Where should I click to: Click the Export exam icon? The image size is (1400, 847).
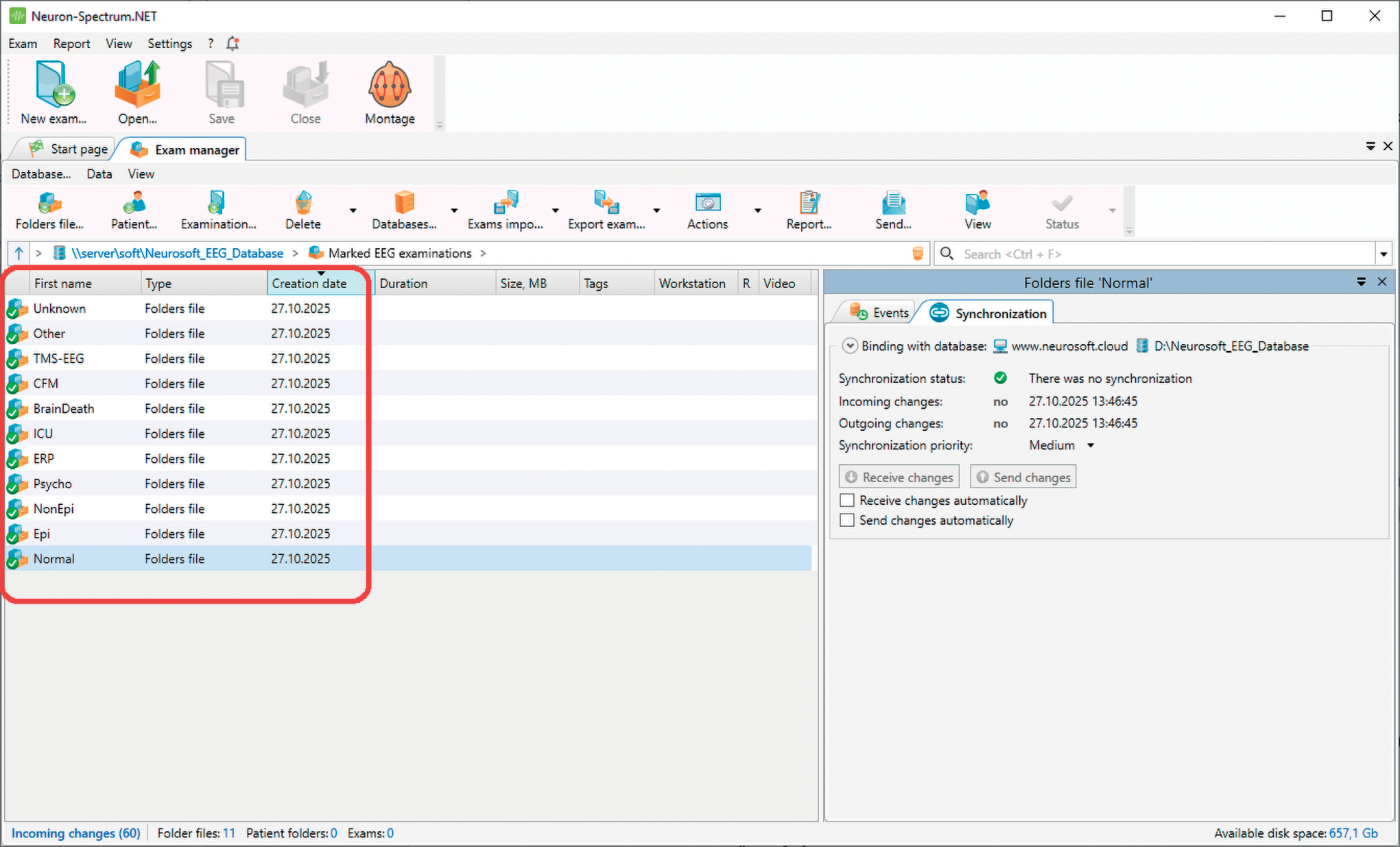pos(606,203)
